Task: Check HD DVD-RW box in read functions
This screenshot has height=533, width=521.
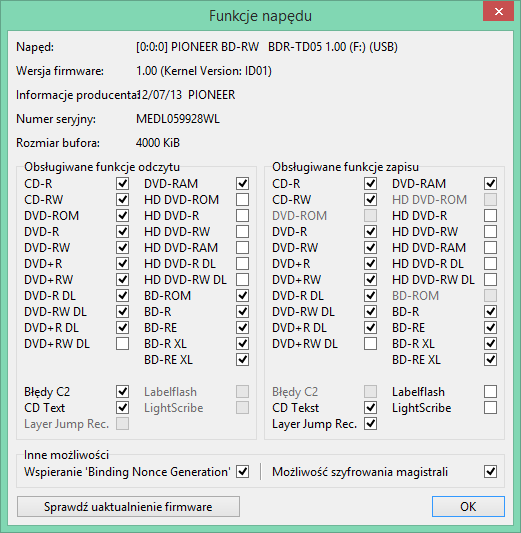Action: point(242,231)
